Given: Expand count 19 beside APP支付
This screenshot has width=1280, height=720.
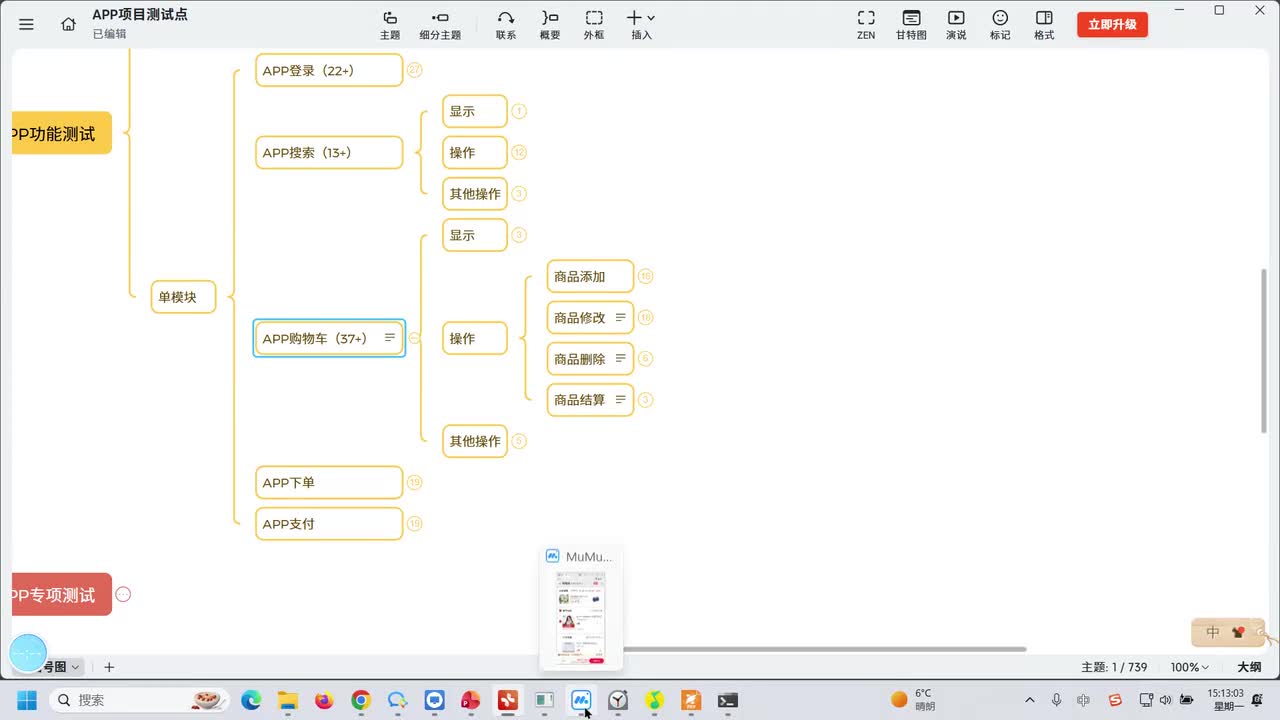Looking at the screenshot, I should click(x=414, y=523).
